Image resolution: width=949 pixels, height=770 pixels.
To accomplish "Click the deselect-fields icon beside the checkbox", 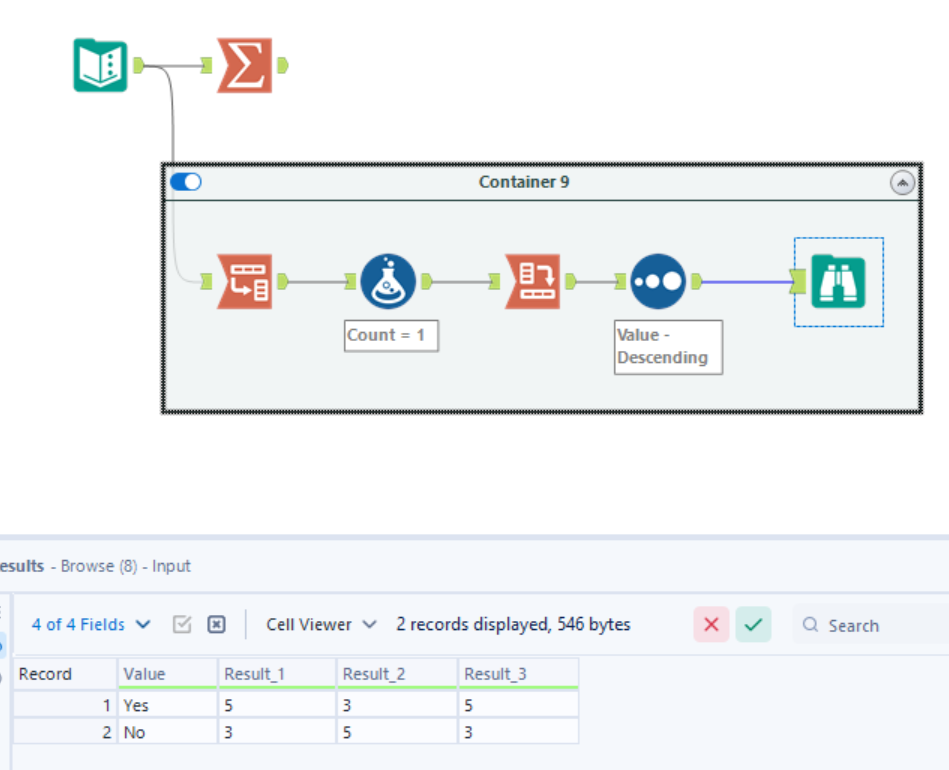I will pyautogui.click(x=215, y=624).
